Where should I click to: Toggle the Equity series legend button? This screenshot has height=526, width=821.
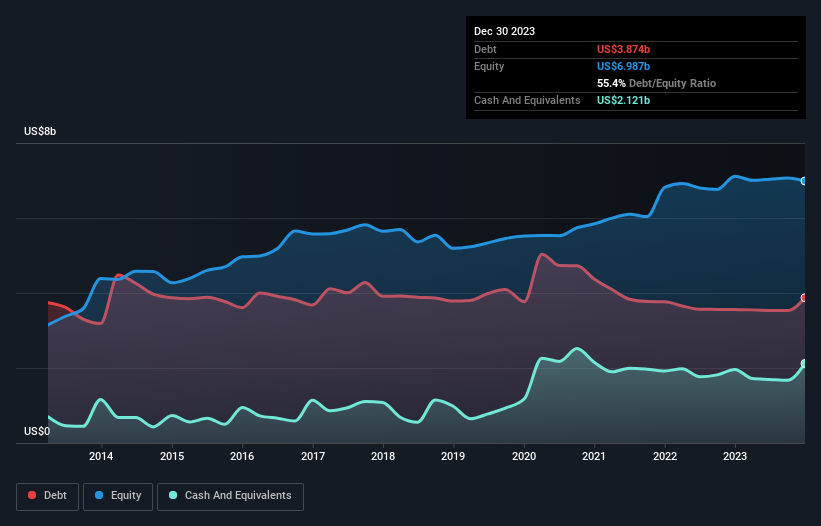[118, 496]
